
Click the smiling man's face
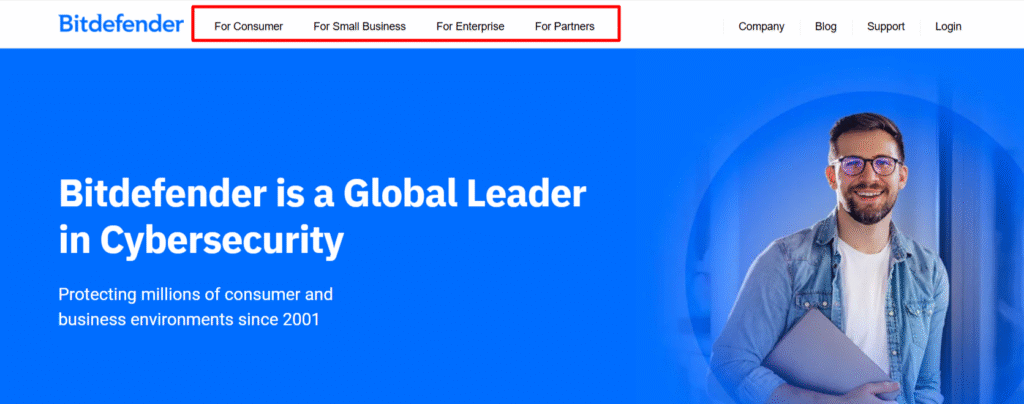[x=866, y=175]
